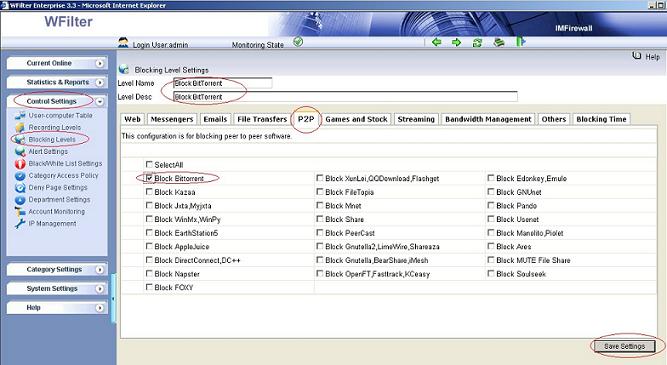Image resolution: width=667 pixels, height=365 pixels.
Task: Click the Department Settings icon
Action: [20, 200]
